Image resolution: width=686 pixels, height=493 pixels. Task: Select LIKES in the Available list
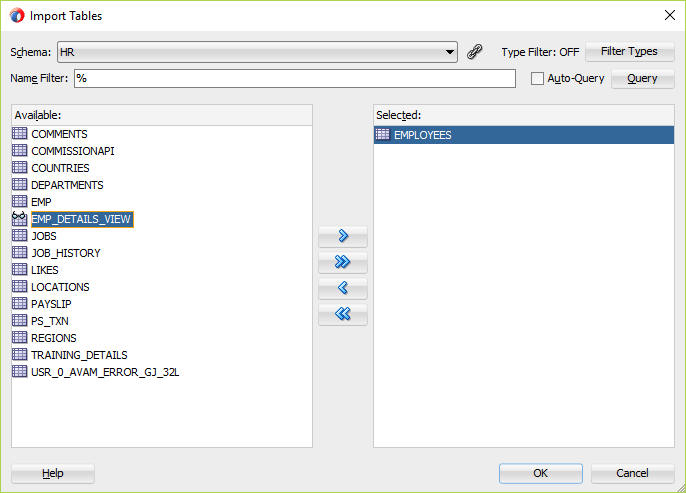tap(45, 270)
